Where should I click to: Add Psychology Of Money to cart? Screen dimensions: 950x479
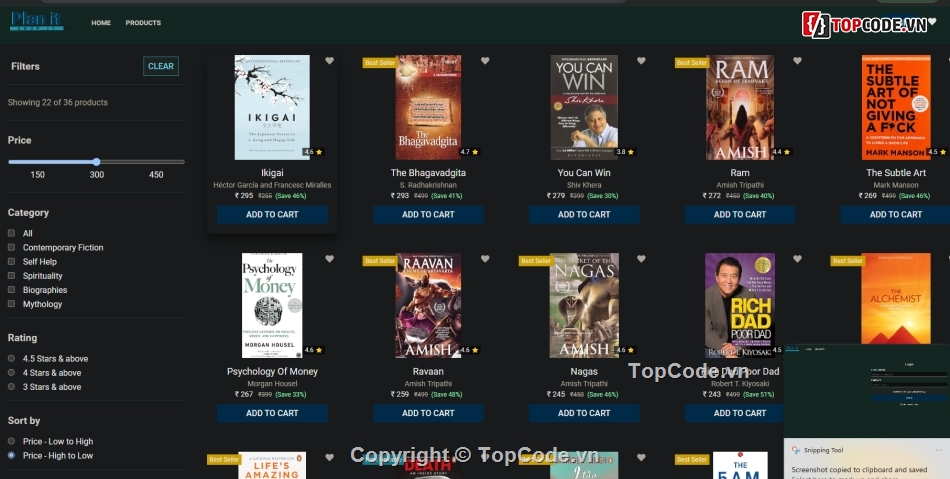(272, 413)
